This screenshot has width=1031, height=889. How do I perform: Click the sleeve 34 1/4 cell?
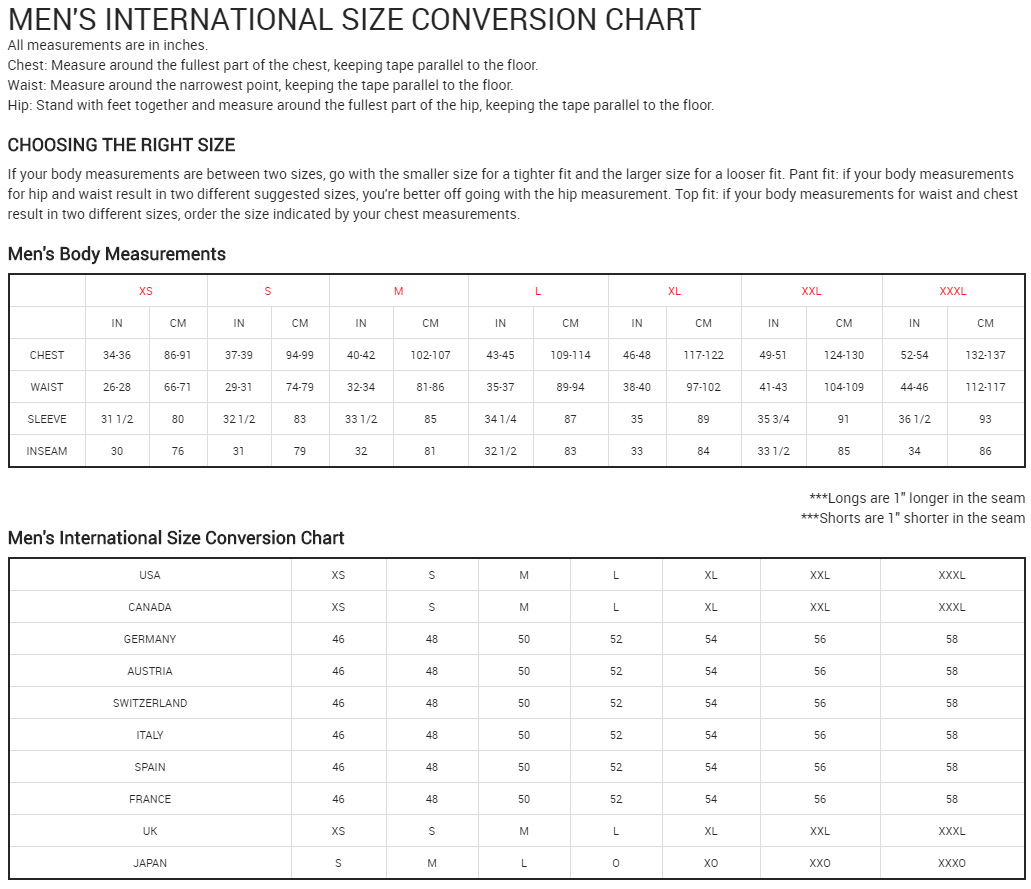click(x=500, y=419)
